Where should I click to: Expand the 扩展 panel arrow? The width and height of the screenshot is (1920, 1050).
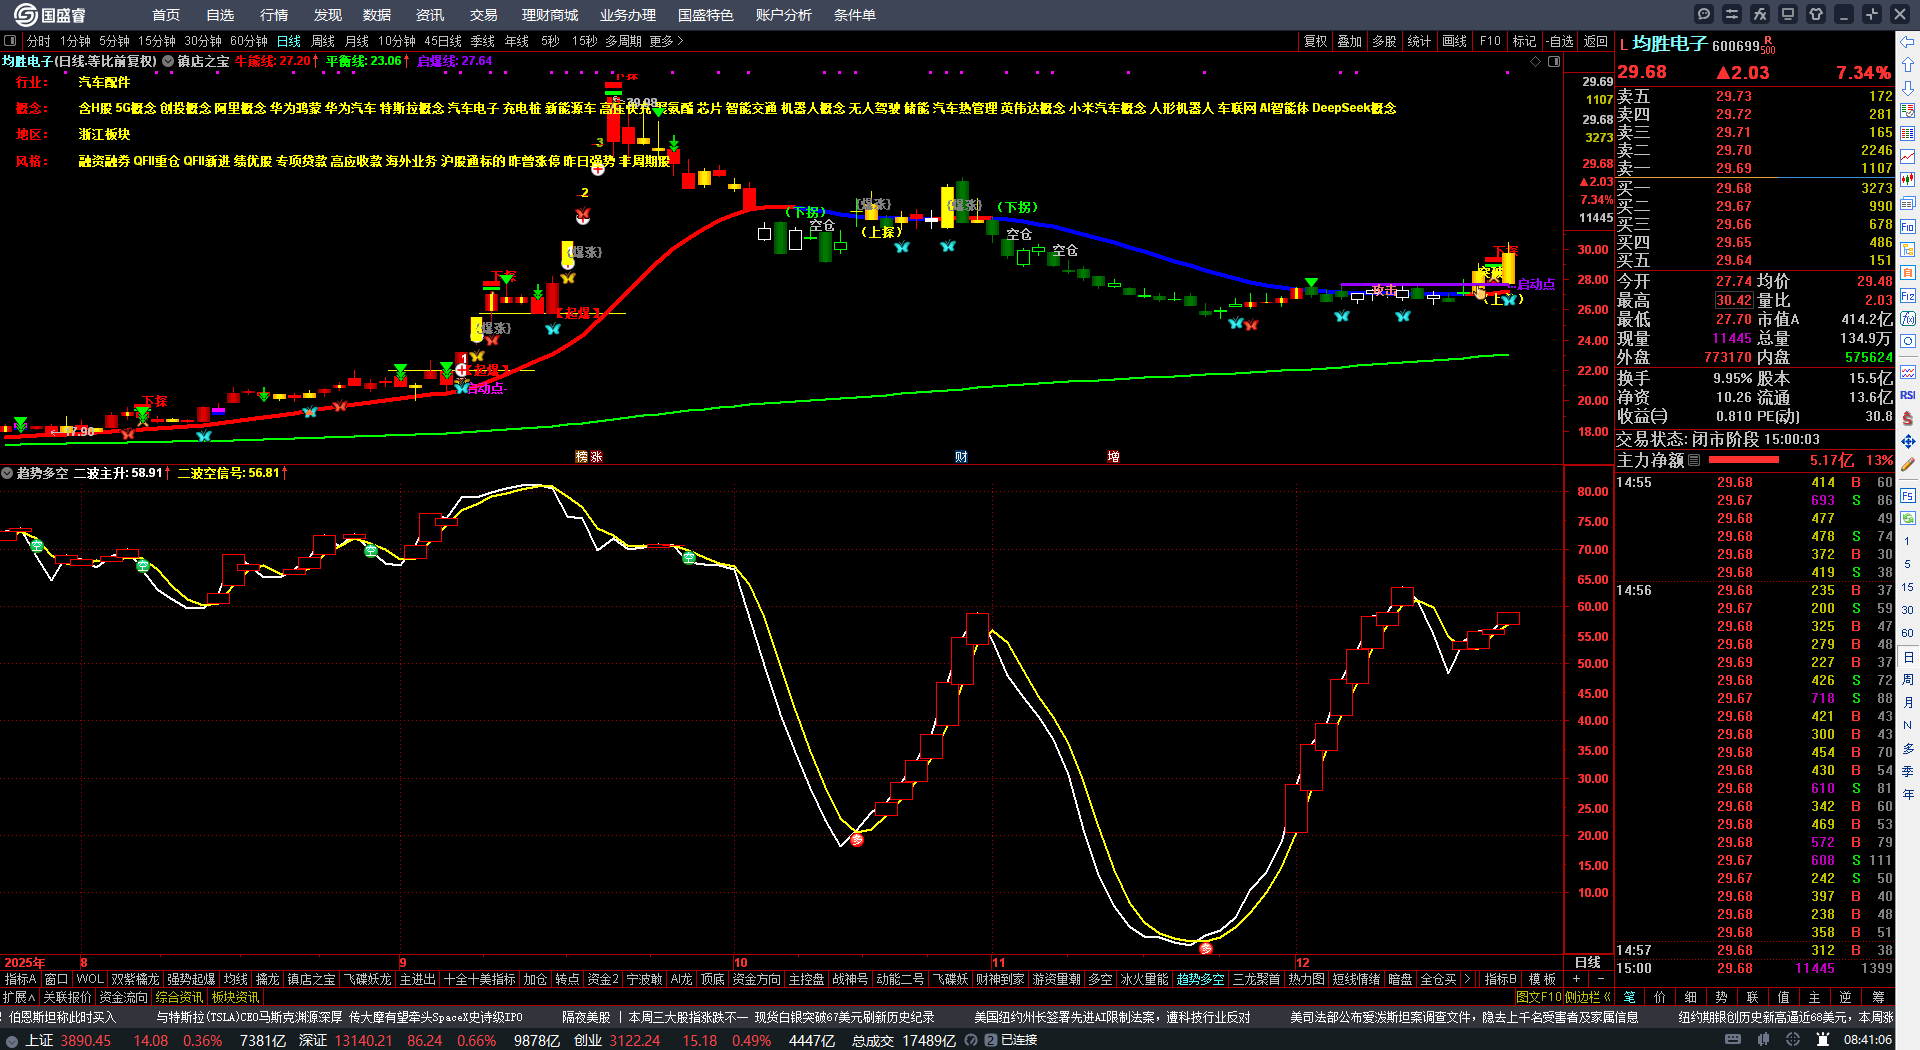(x=19, y=997)
